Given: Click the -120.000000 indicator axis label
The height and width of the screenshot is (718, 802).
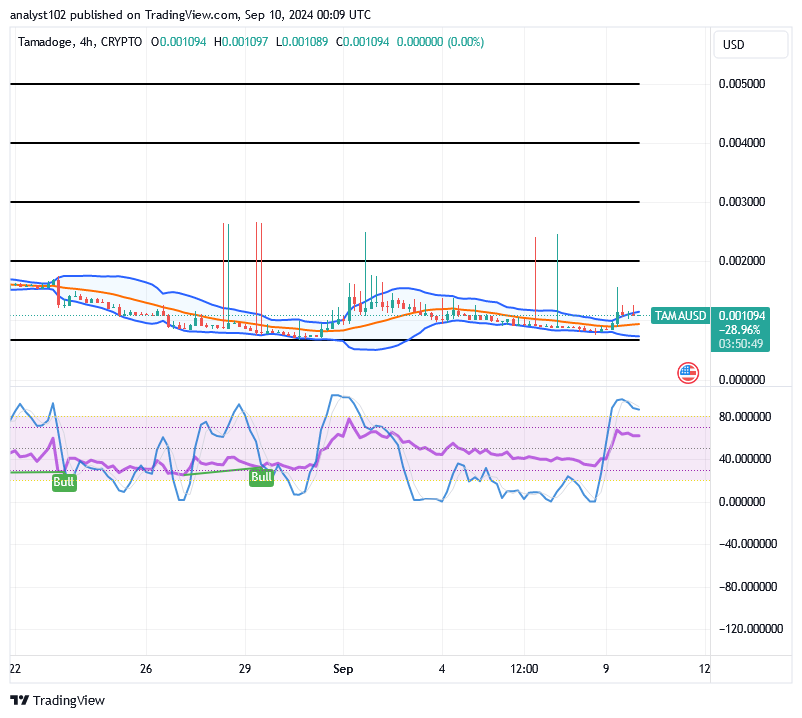Looking at the screenshot, I should coord(751,629).
